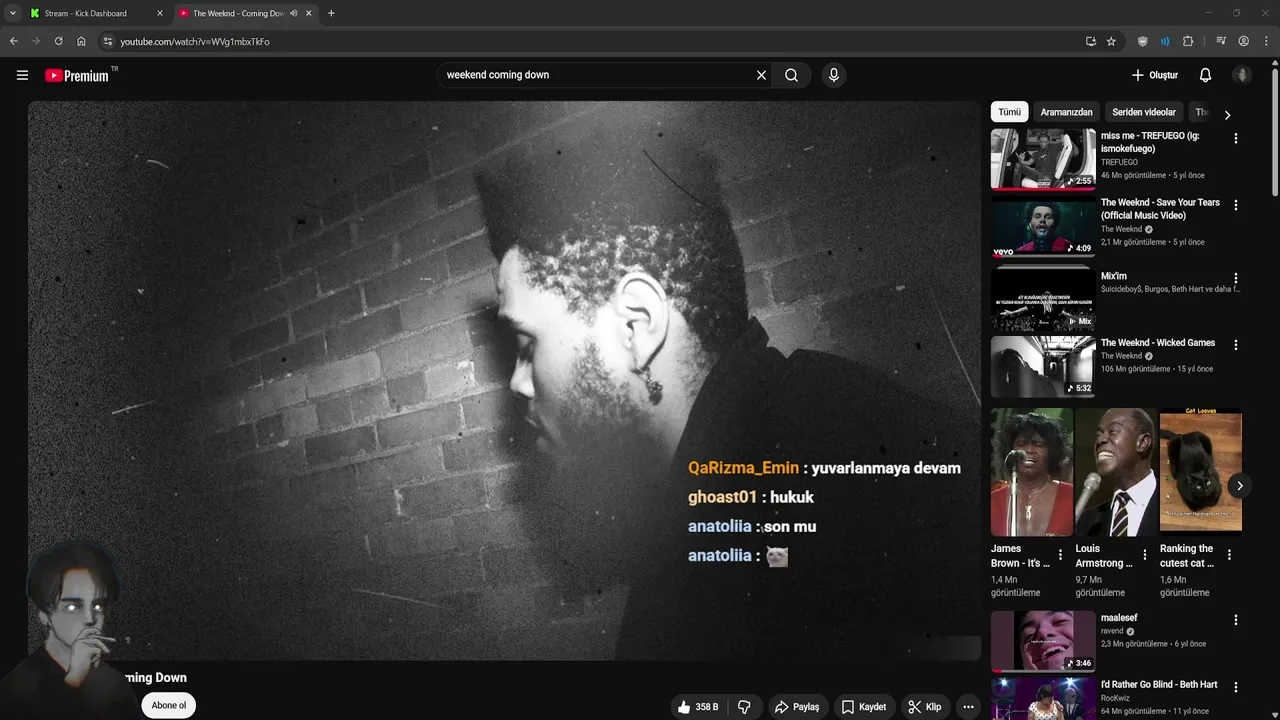Click the browser address bar URL
The image size is (1280, 720).
[195, 42]
